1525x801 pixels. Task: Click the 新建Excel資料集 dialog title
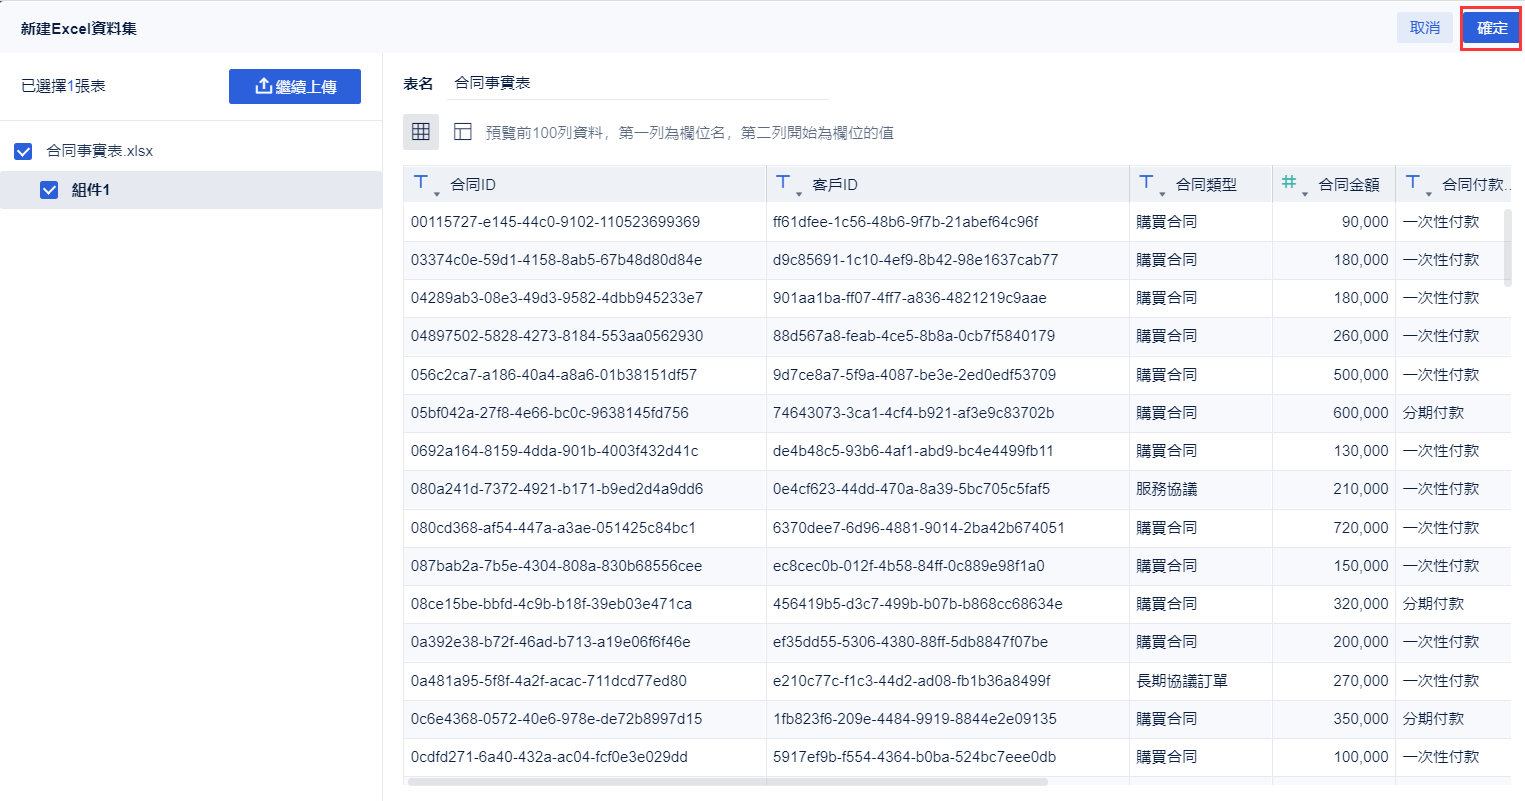coord(79,28)
